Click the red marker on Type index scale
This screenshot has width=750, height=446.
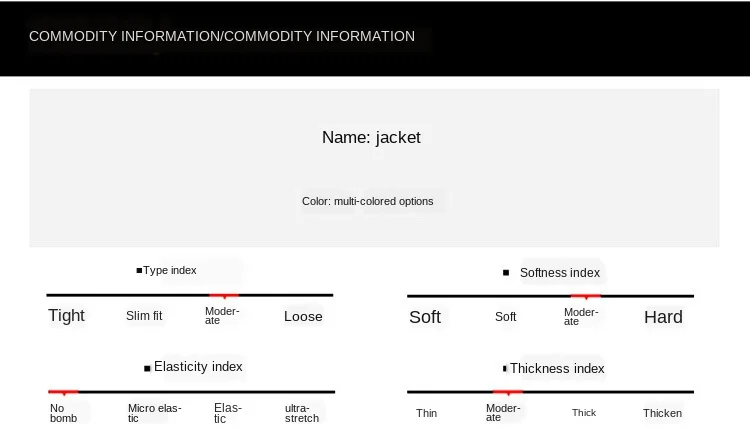(224, 296)
